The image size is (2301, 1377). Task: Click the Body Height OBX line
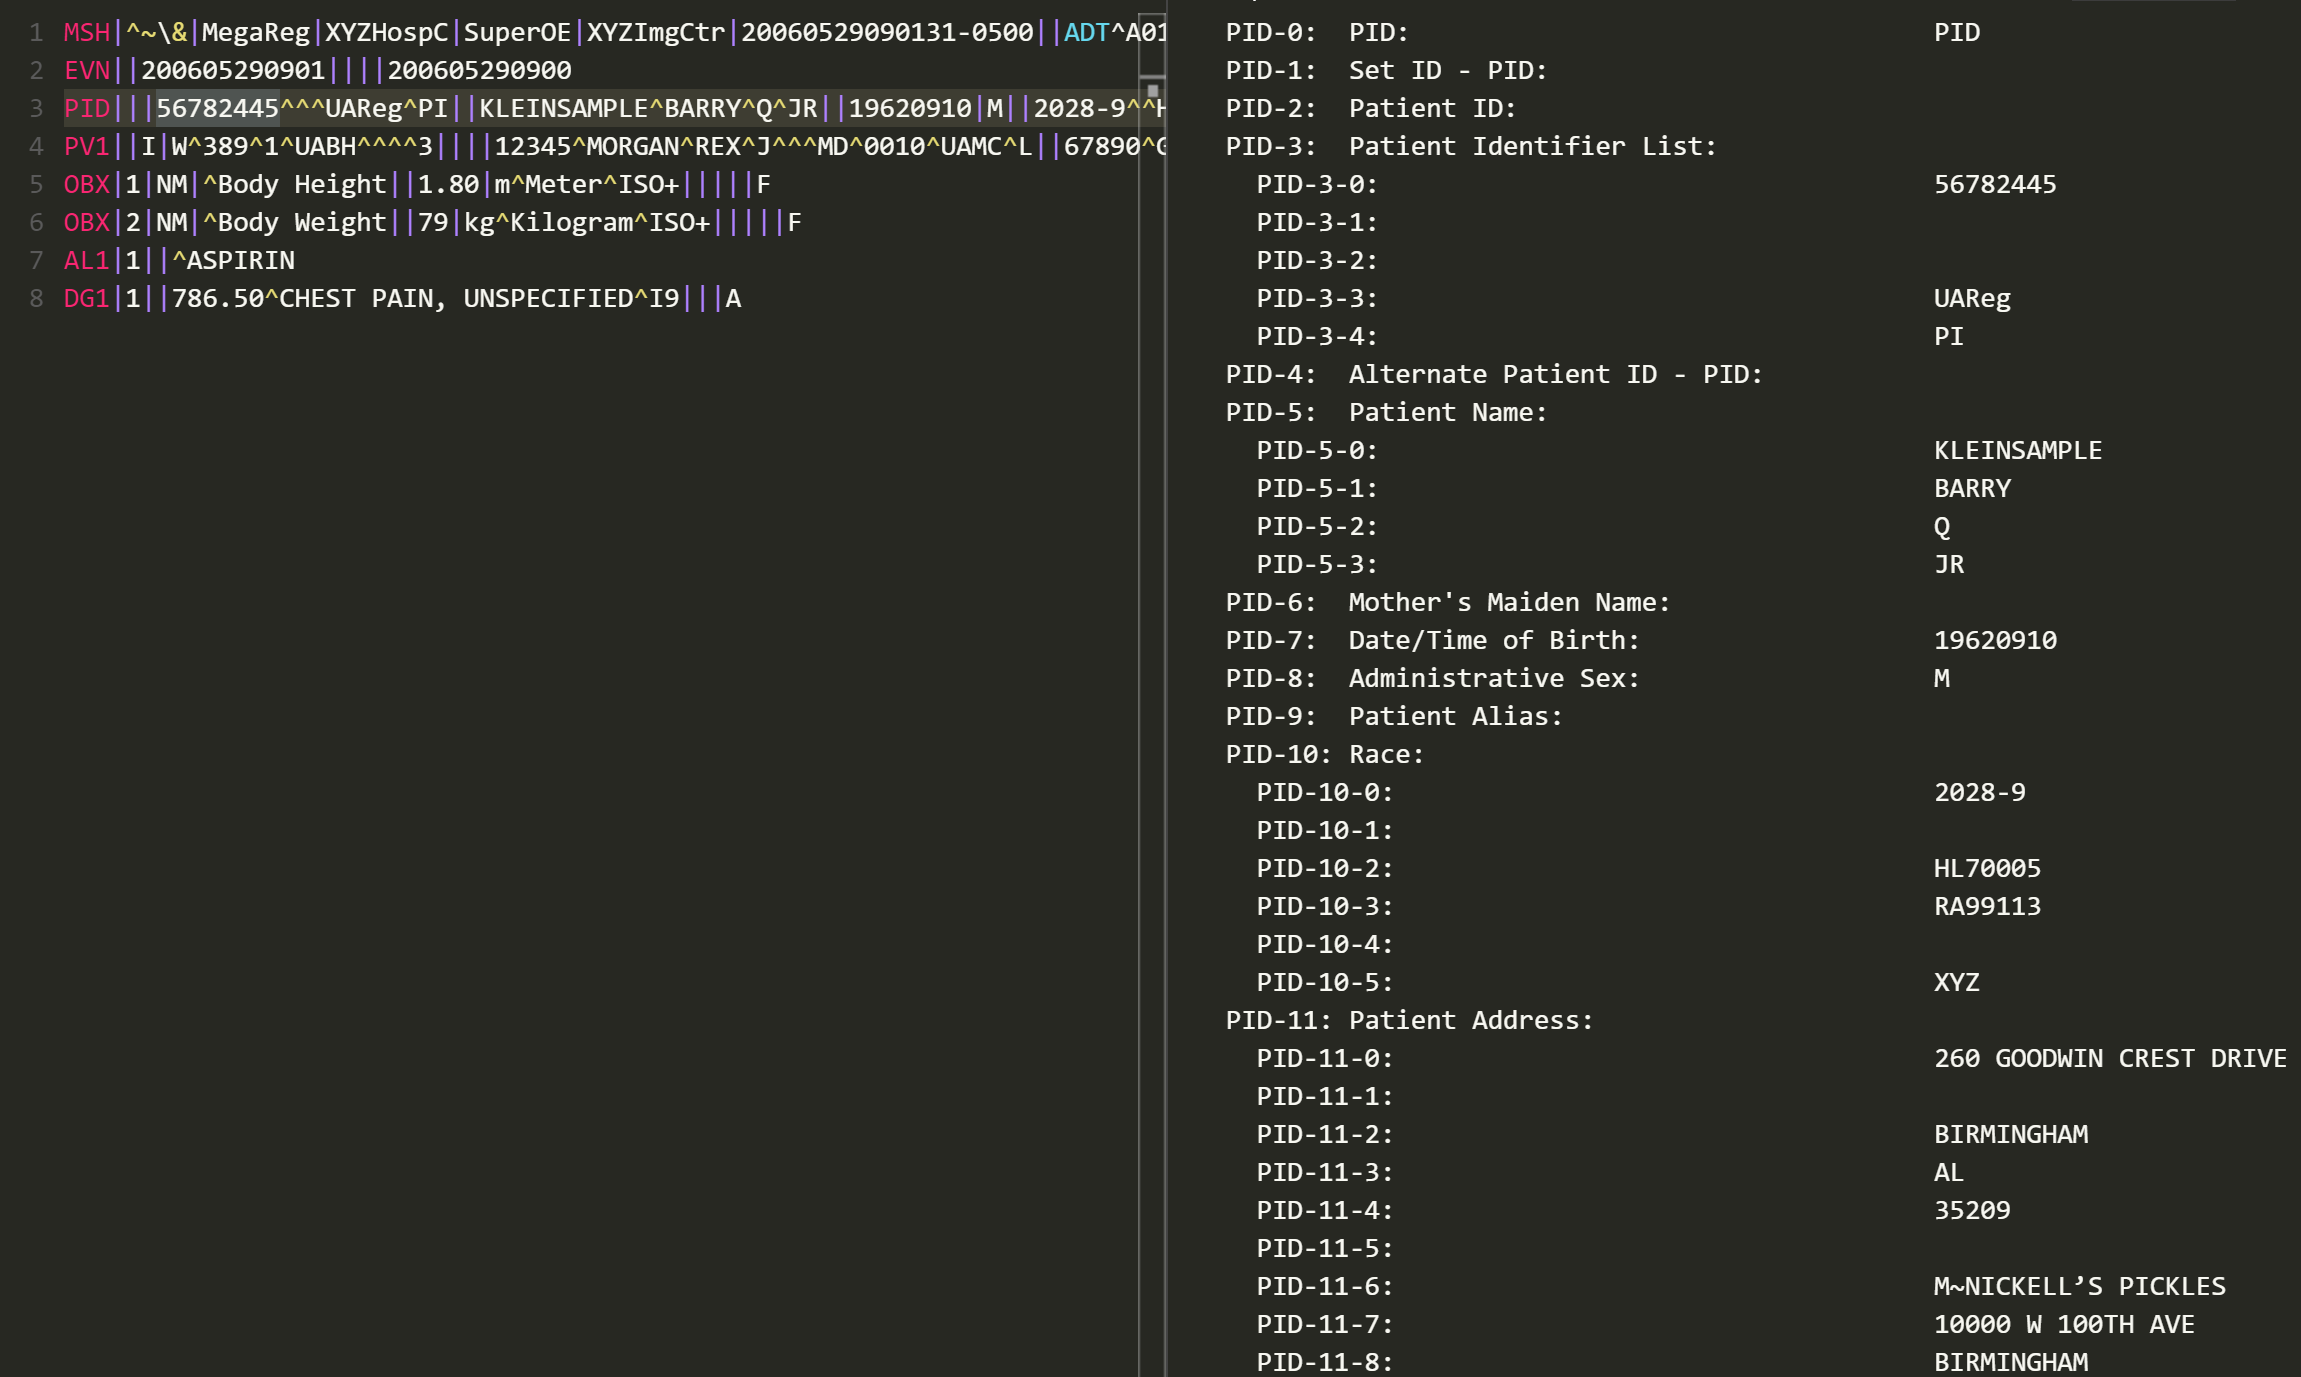point(300,184)
